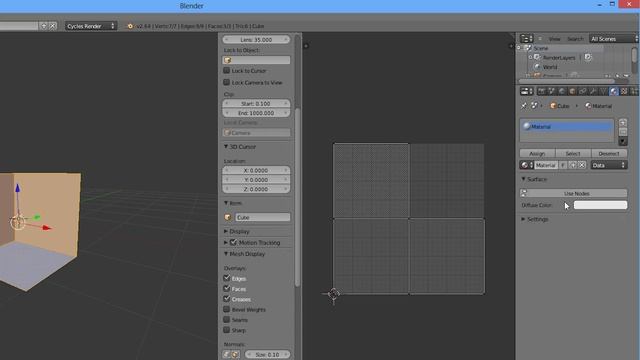Enable Lock to Cursor checkbox
The image size is (640, 360).
pyautogui.click(x=227, y=71)
